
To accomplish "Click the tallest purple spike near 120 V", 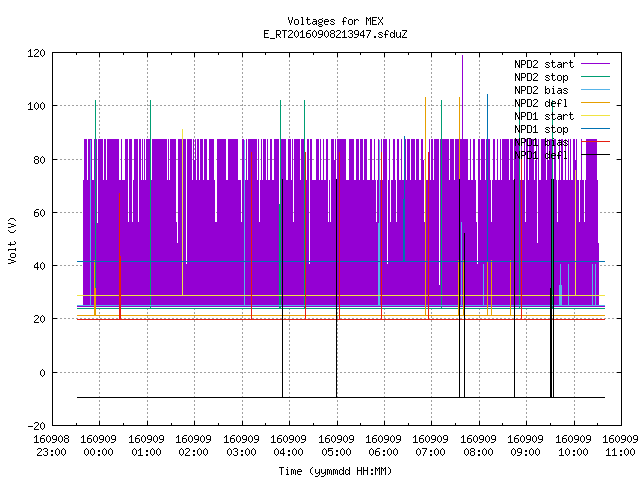I will point(462,97).
